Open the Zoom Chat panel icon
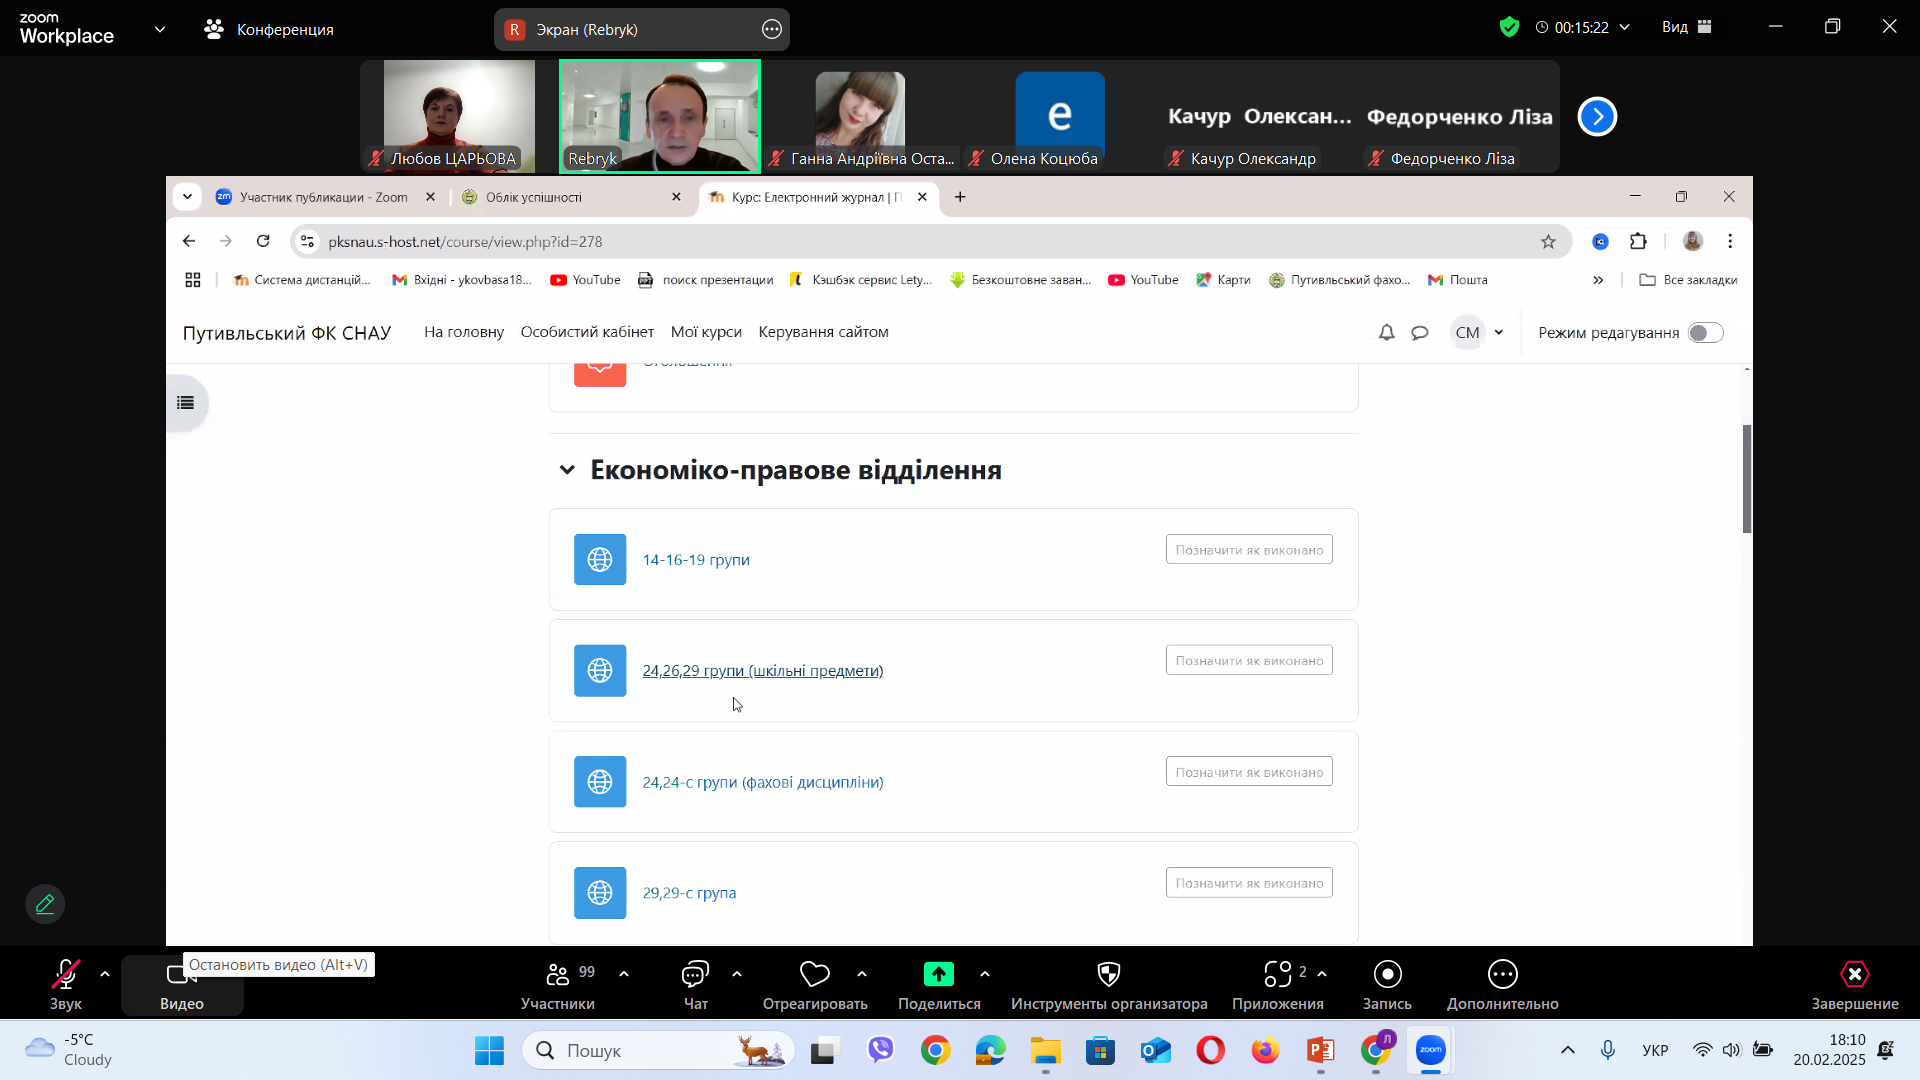Viewport: 1920px width, 1080px height. coord(695,974)
